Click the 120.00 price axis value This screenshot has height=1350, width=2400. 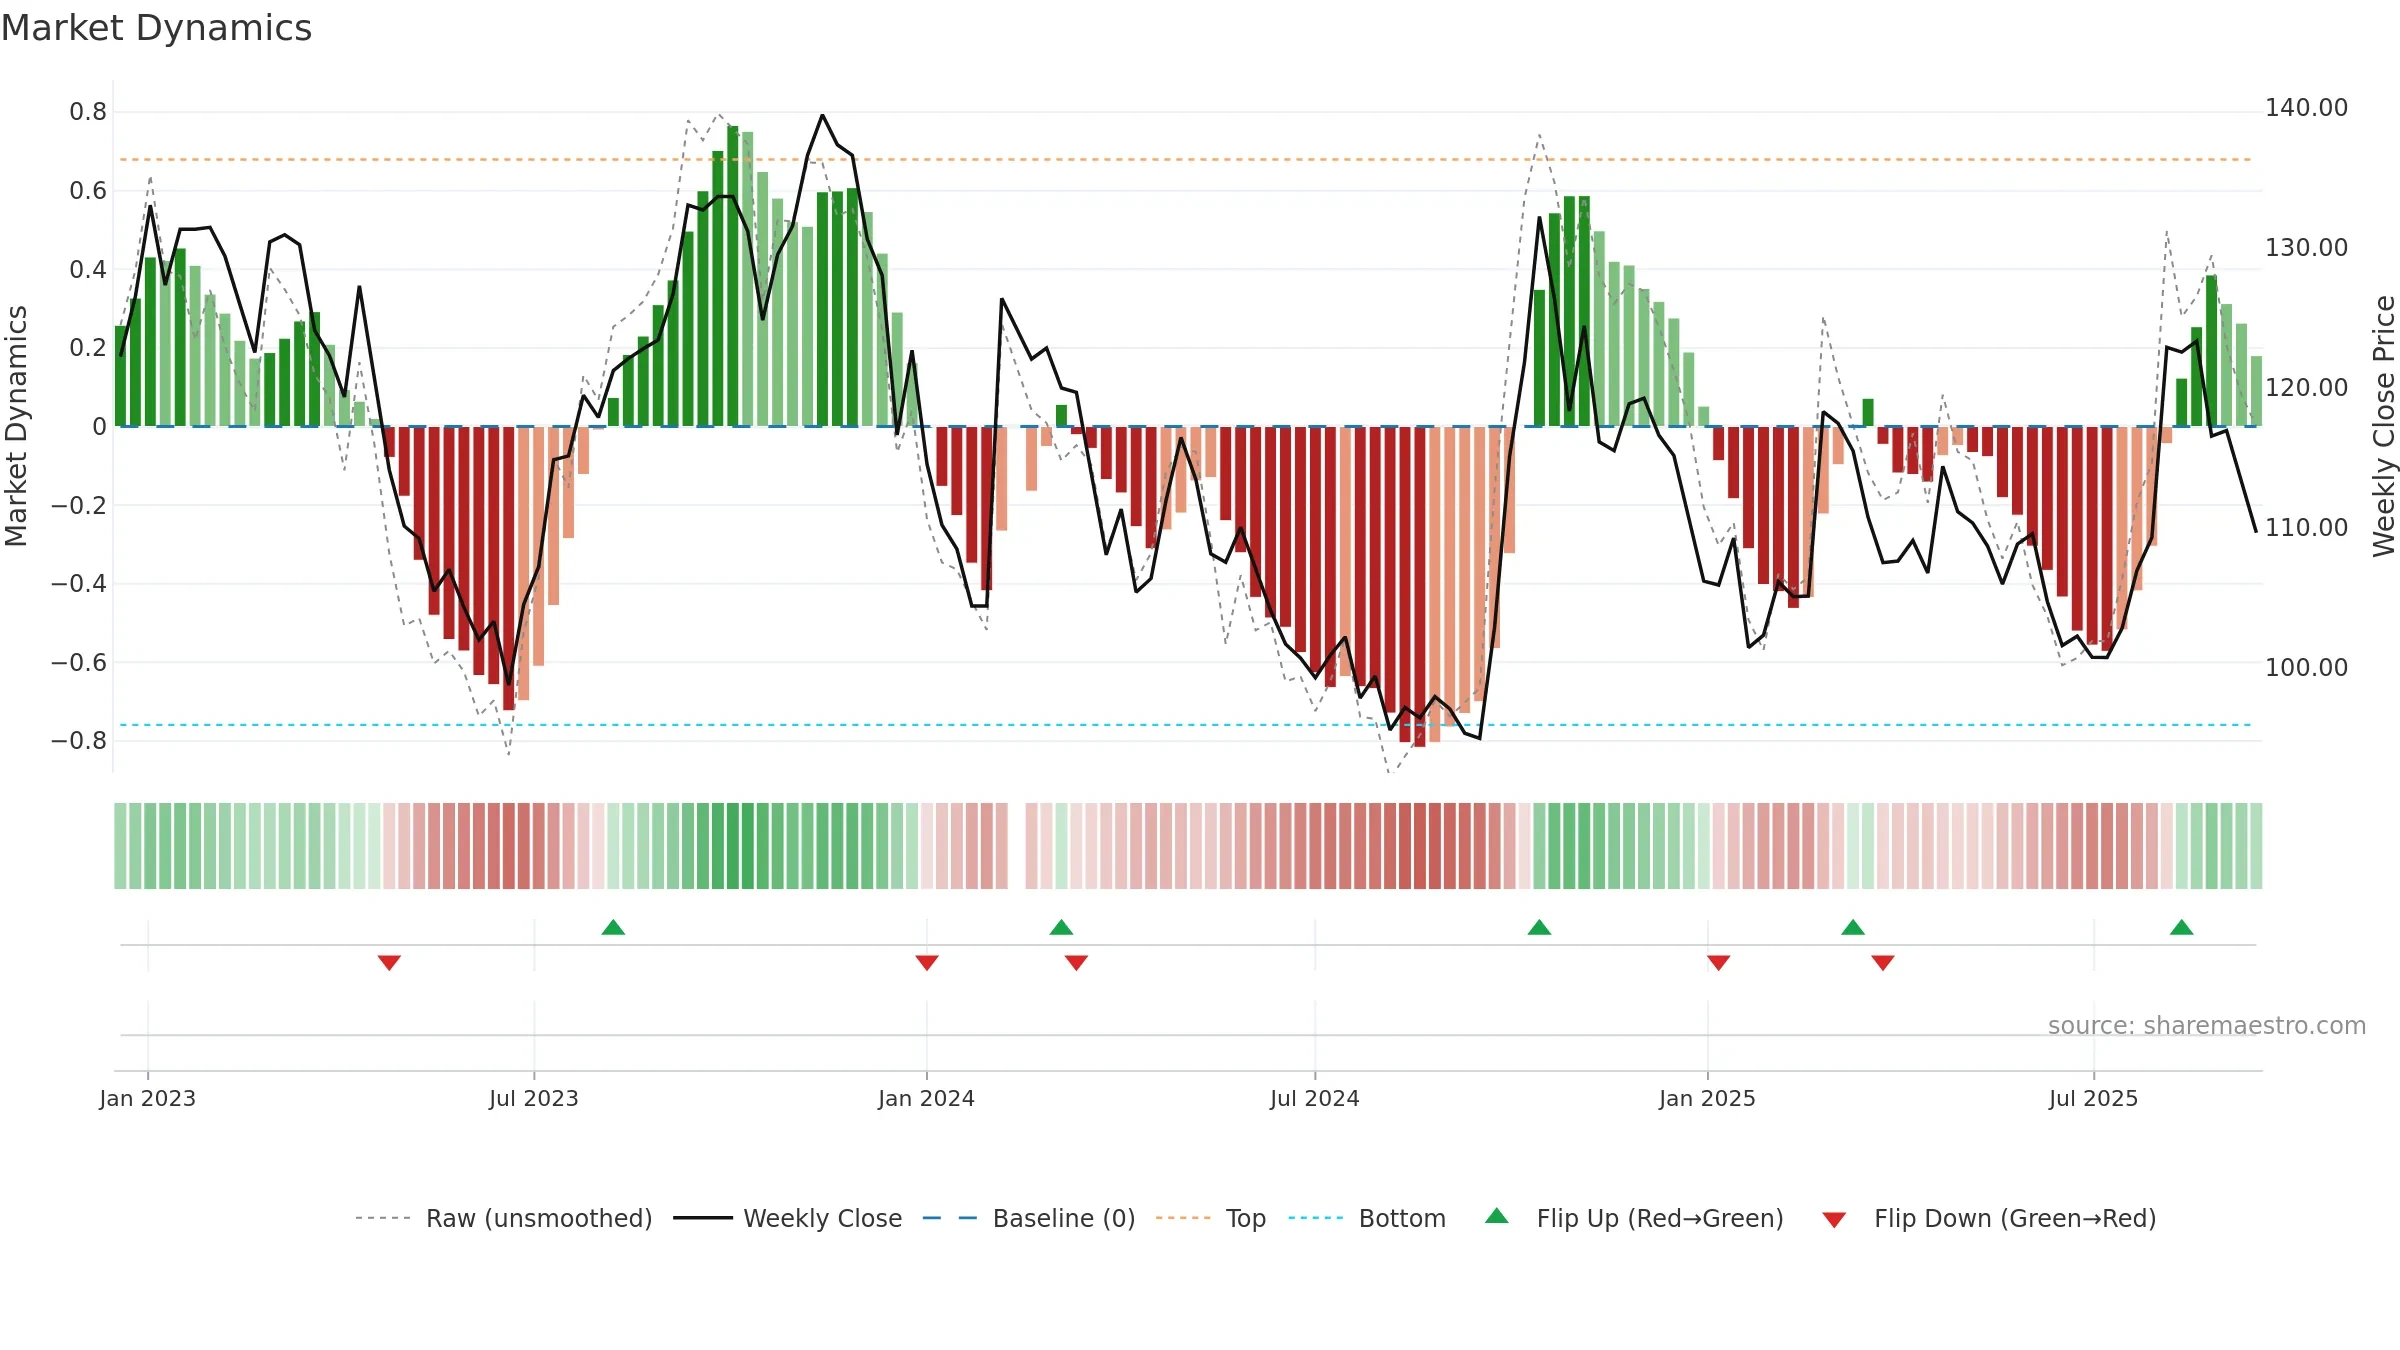pos(2306,388)
